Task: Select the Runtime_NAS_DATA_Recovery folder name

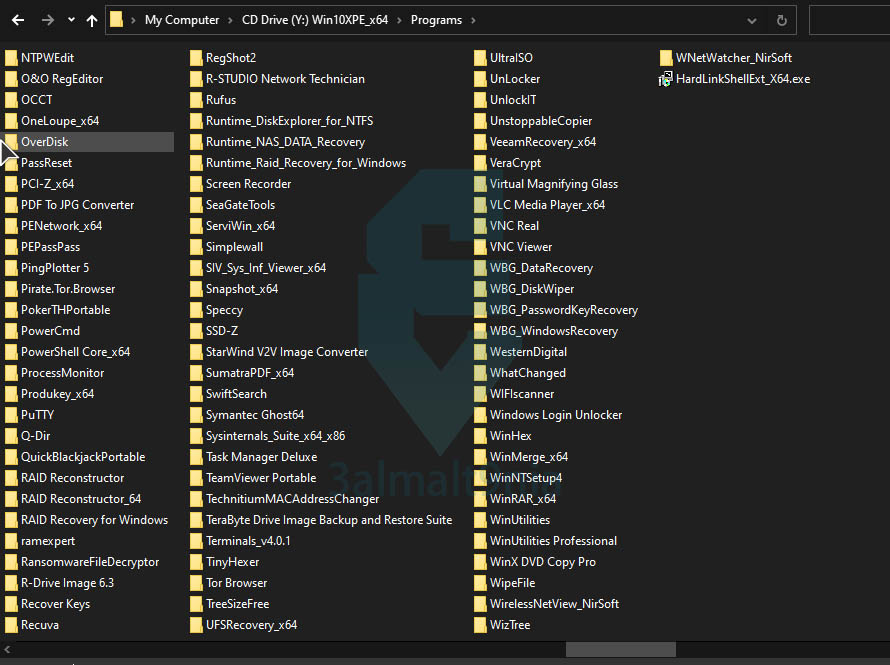Action: (x=286, y=142)
